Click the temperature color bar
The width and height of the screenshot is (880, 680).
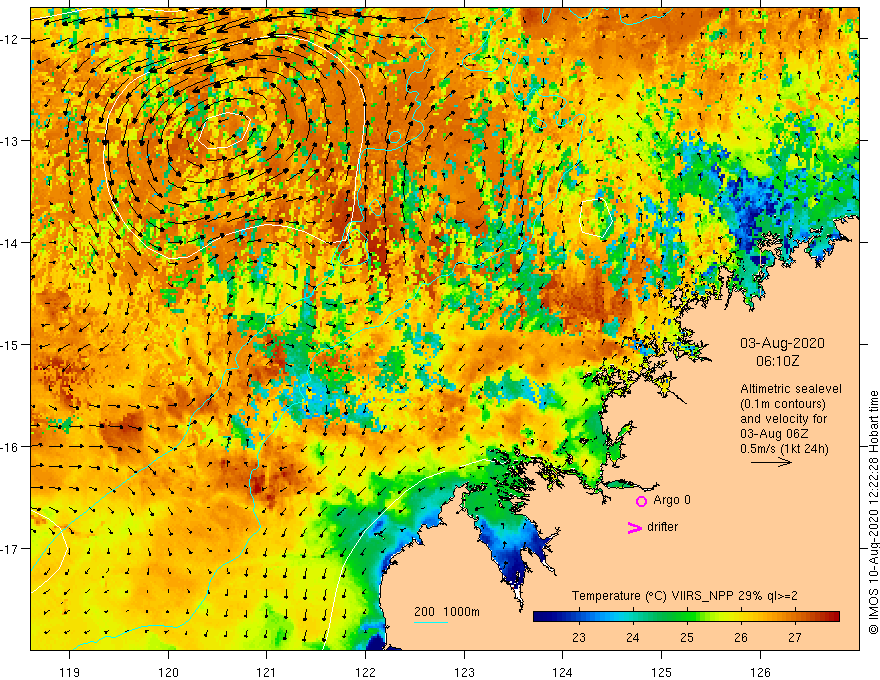tap(686, 616)
